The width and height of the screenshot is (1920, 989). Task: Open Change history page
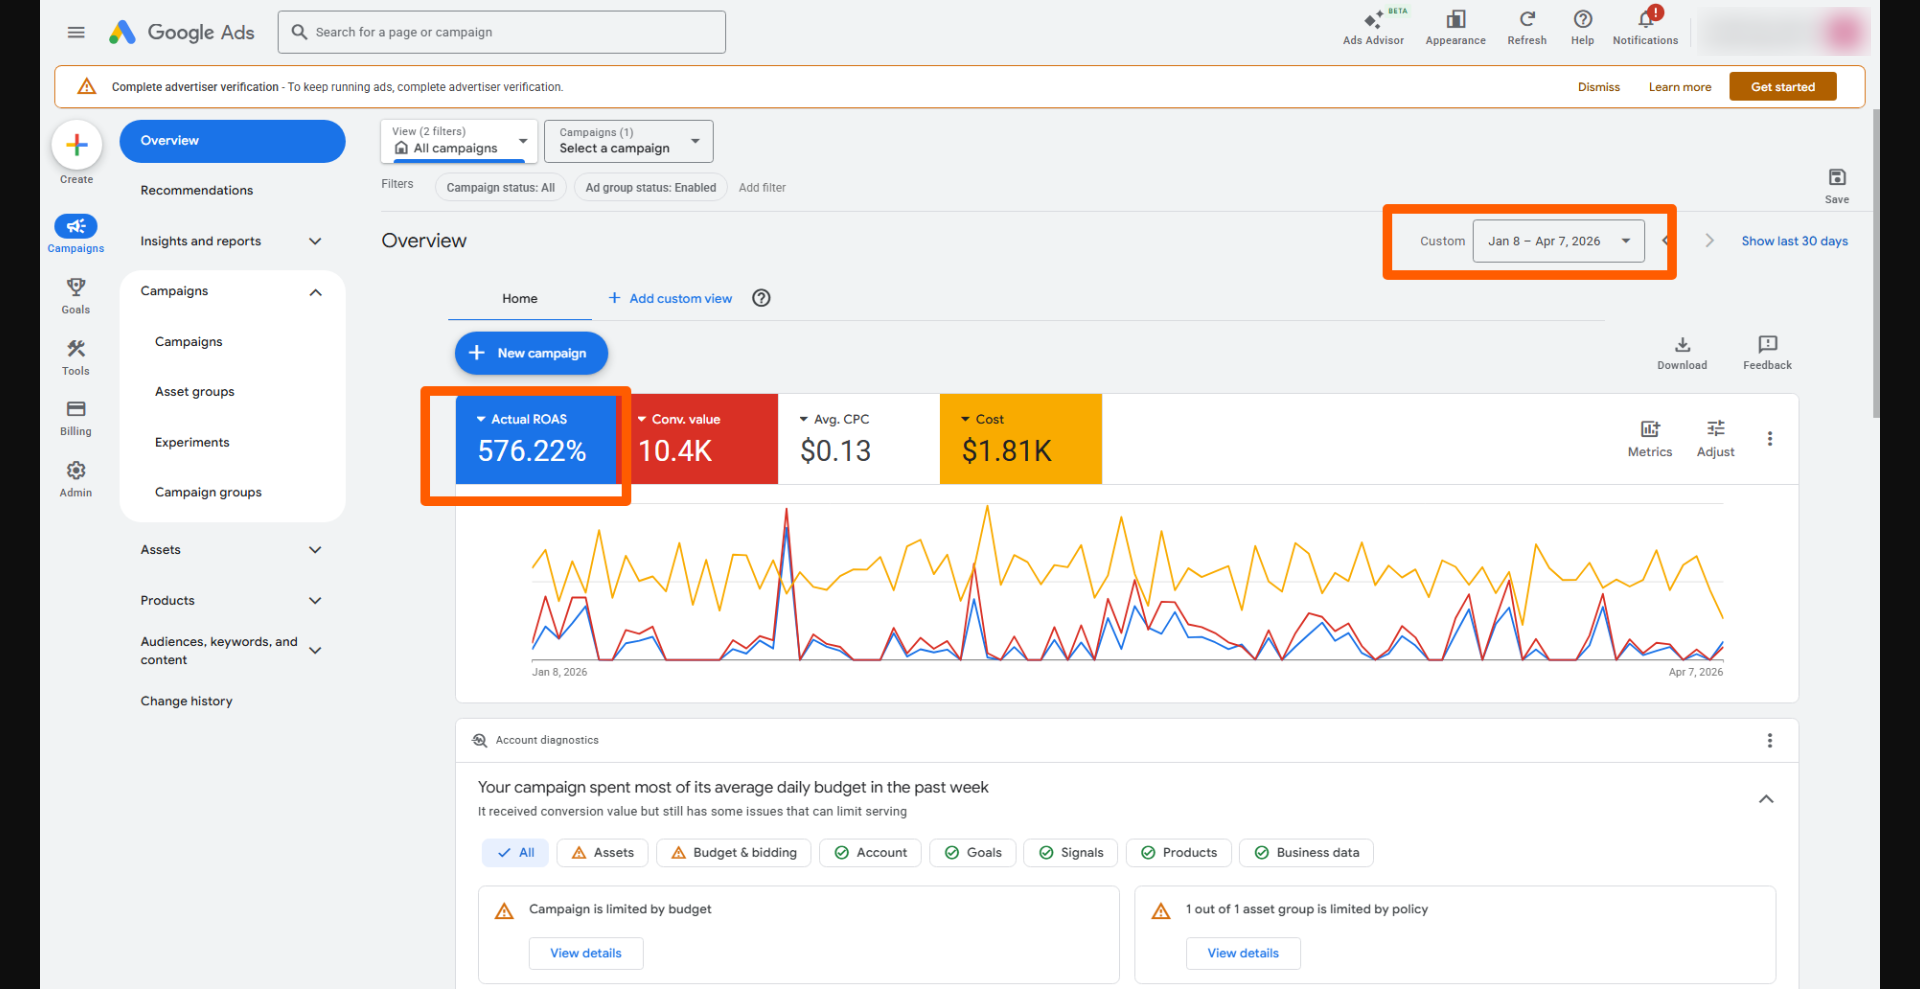pyautogui.click(x=187, y=701)
